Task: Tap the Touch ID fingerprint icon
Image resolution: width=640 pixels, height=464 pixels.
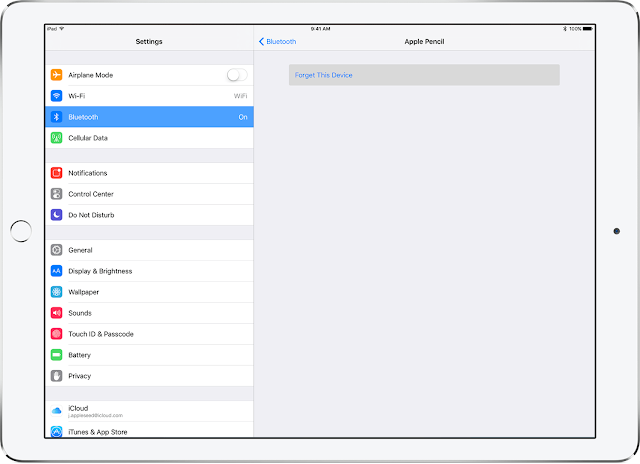Action: [x=56, y=334]
